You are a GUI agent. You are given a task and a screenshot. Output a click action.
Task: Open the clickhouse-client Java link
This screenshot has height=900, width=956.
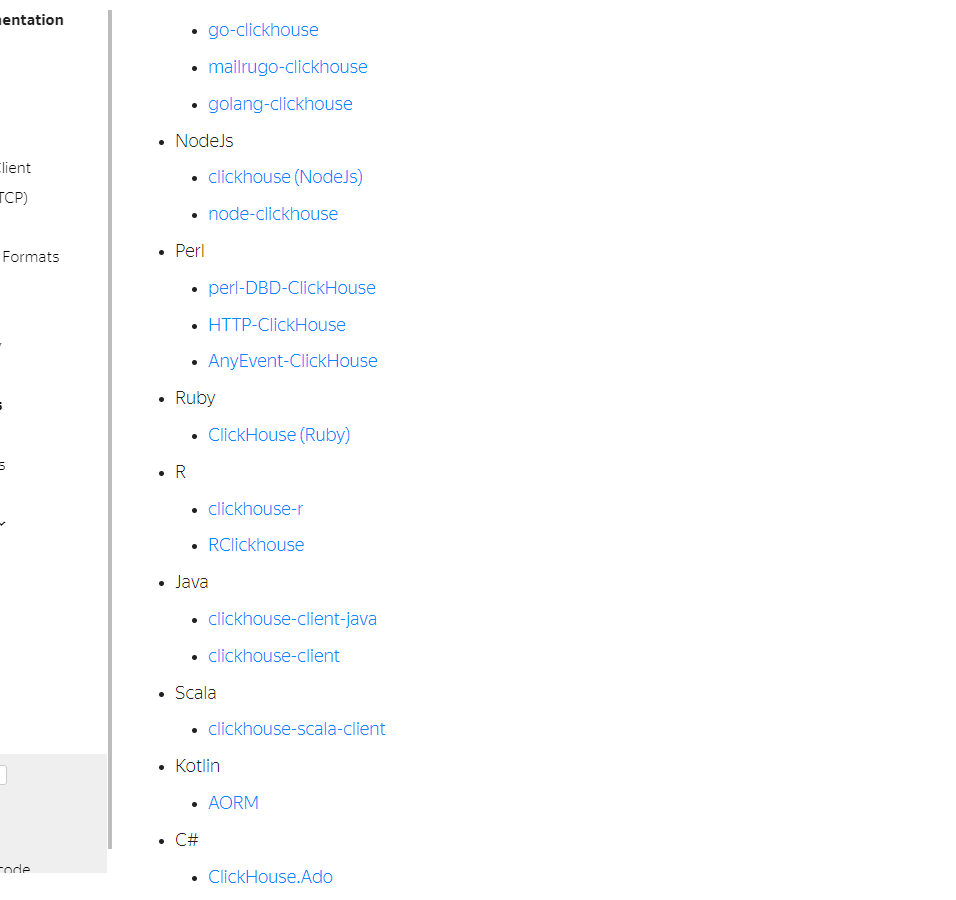pos(273,656)
